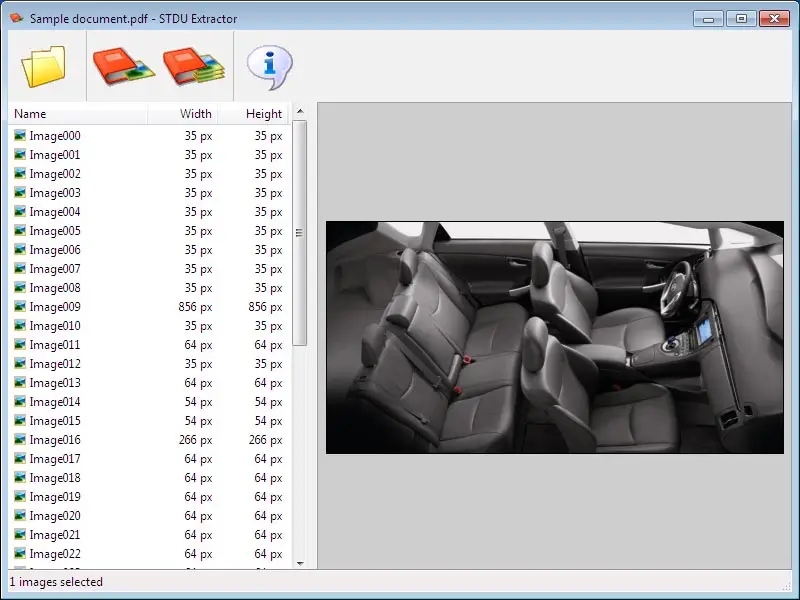Maximize the STDU Extractor window
800x600 pixels.
(x=741, y=19)
